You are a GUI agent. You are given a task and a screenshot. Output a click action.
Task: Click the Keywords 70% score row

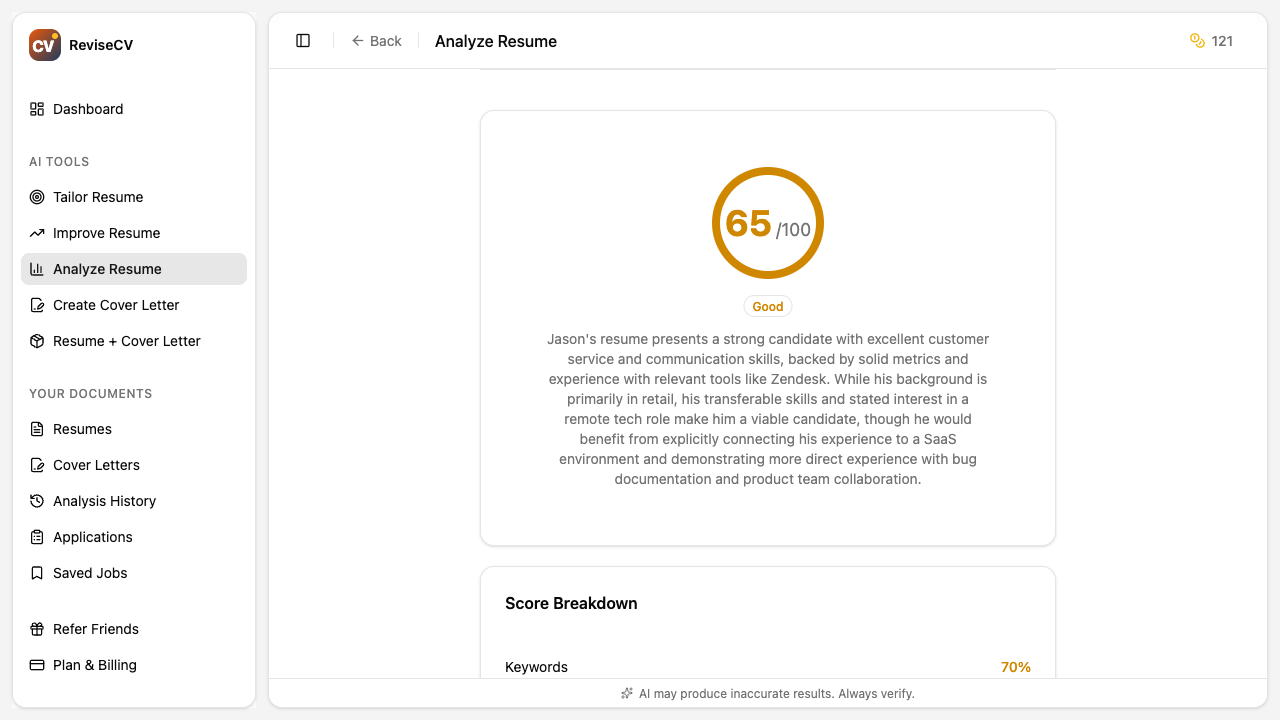(767, 667)
